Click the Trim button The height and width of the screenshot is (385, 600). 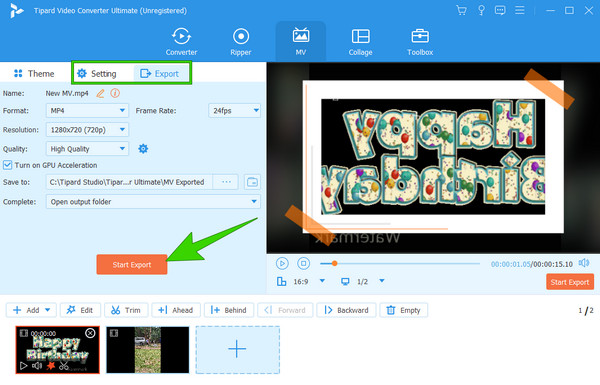(x=126, y=310)
